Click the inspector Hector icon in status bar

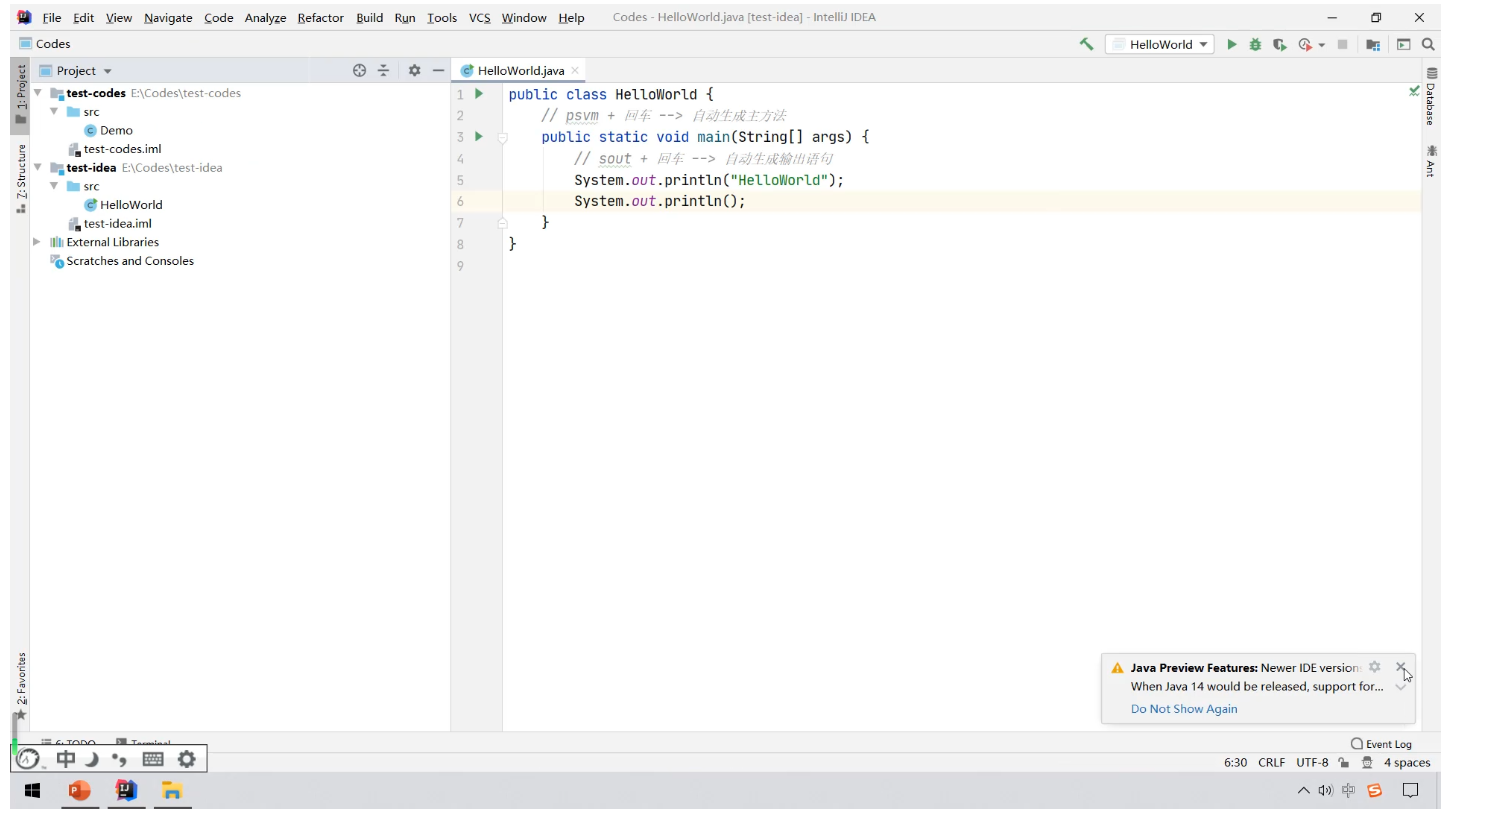coord(1367,762)
